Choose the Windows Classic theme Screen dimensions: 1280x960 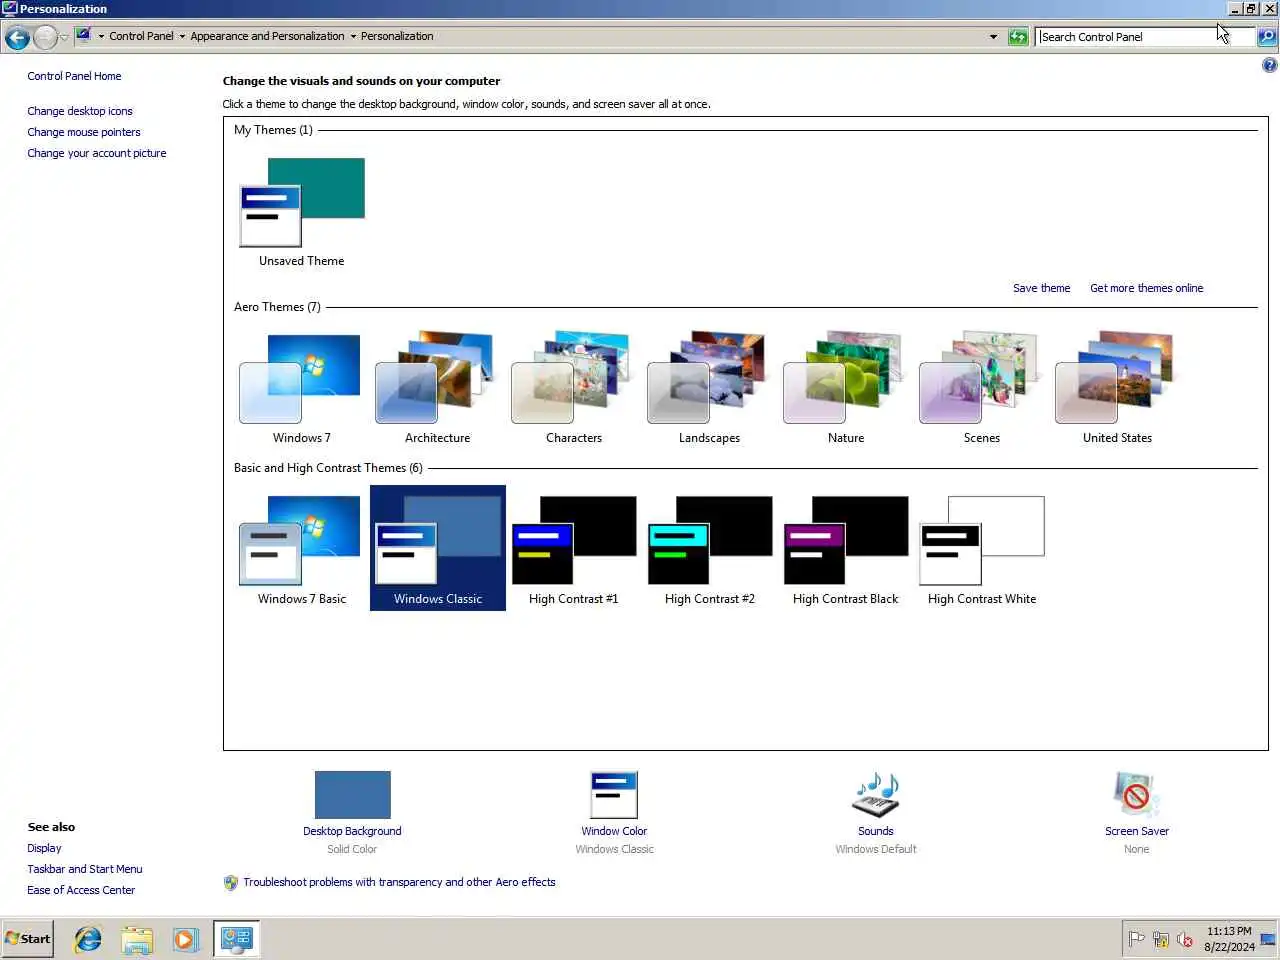pyautogui.click(x=438, y=549)
